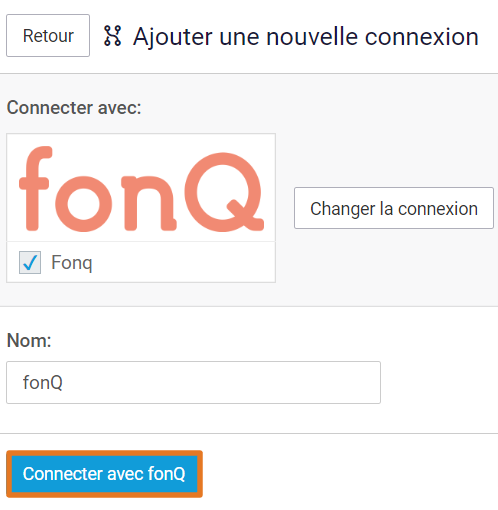Click the Retour button
This screenshot has width=498, height=510.
(48, 35)
